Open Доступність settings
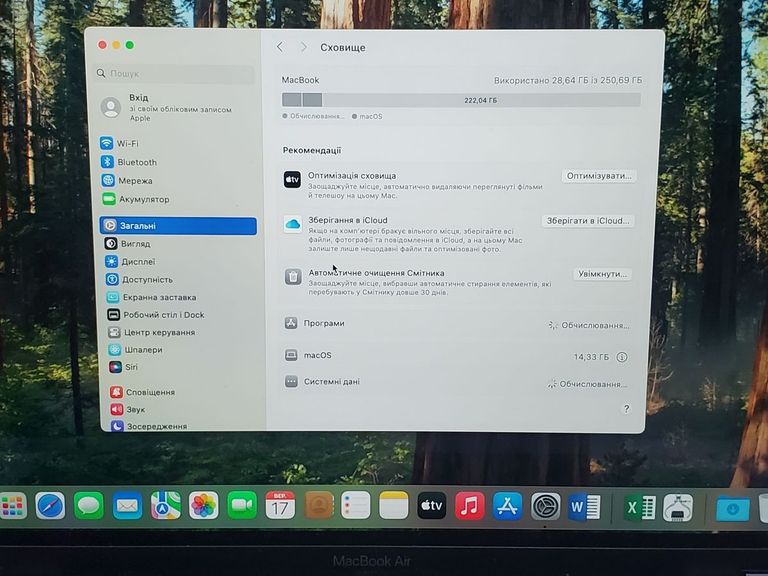768x576 pixels. 140,279
